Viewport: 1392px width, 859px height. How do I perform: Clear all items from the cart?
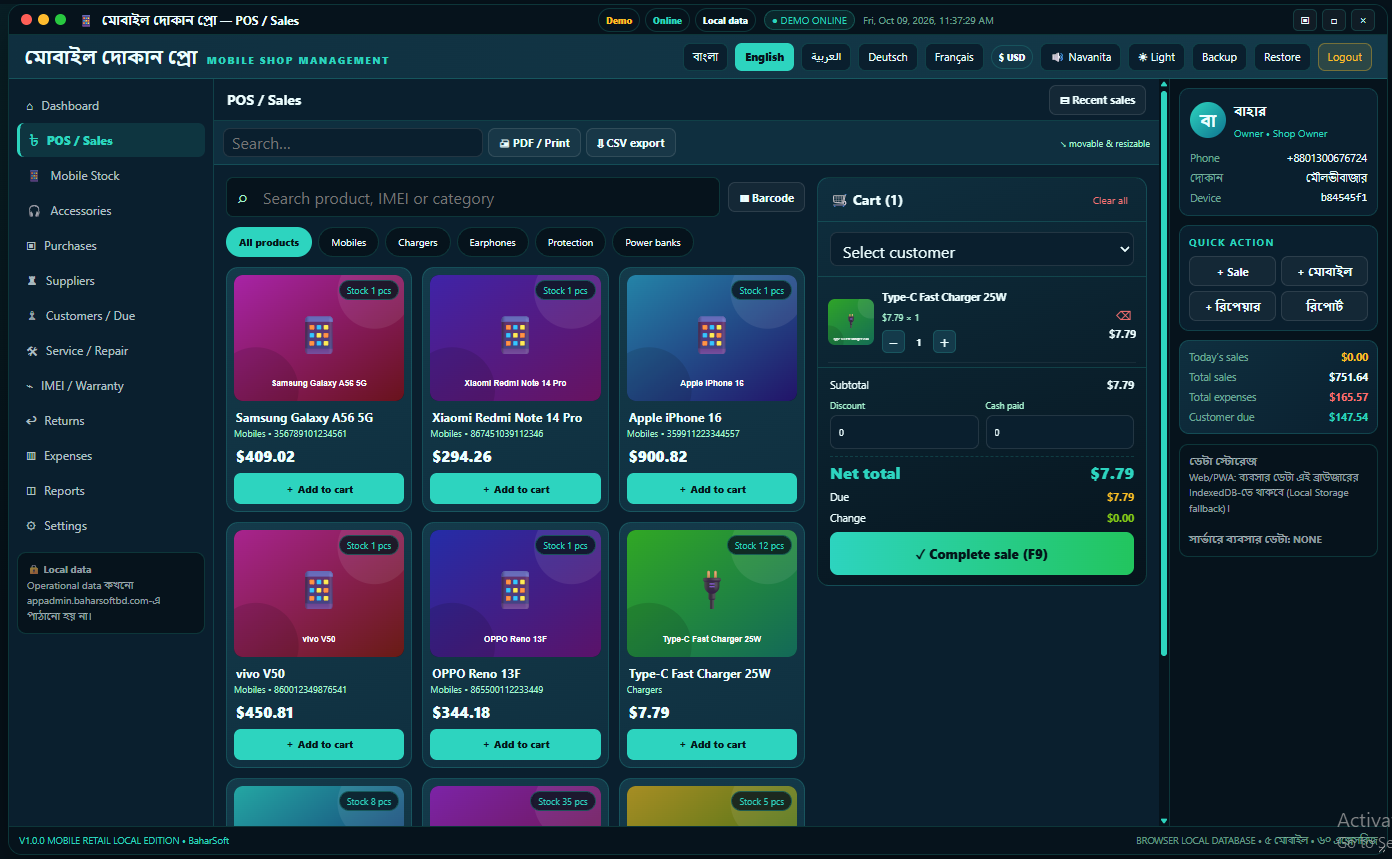pos(1110,201)
